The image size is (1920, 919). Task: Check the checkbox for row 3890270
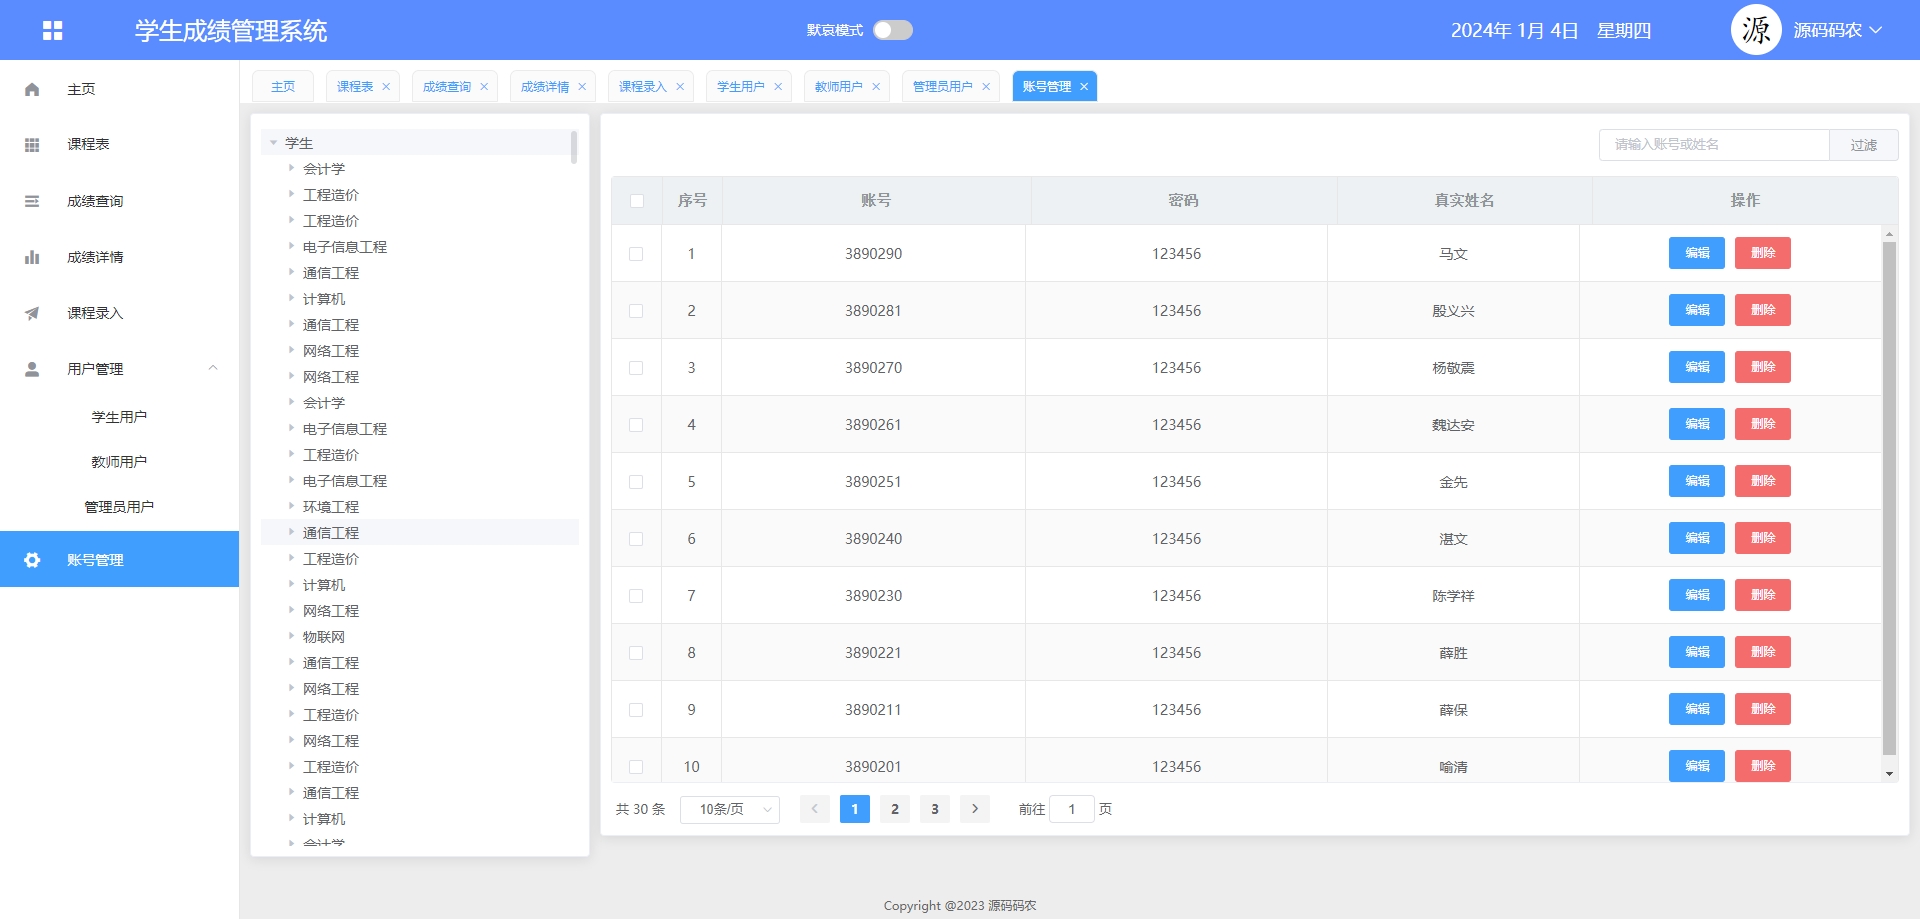[x=636, y=368]
